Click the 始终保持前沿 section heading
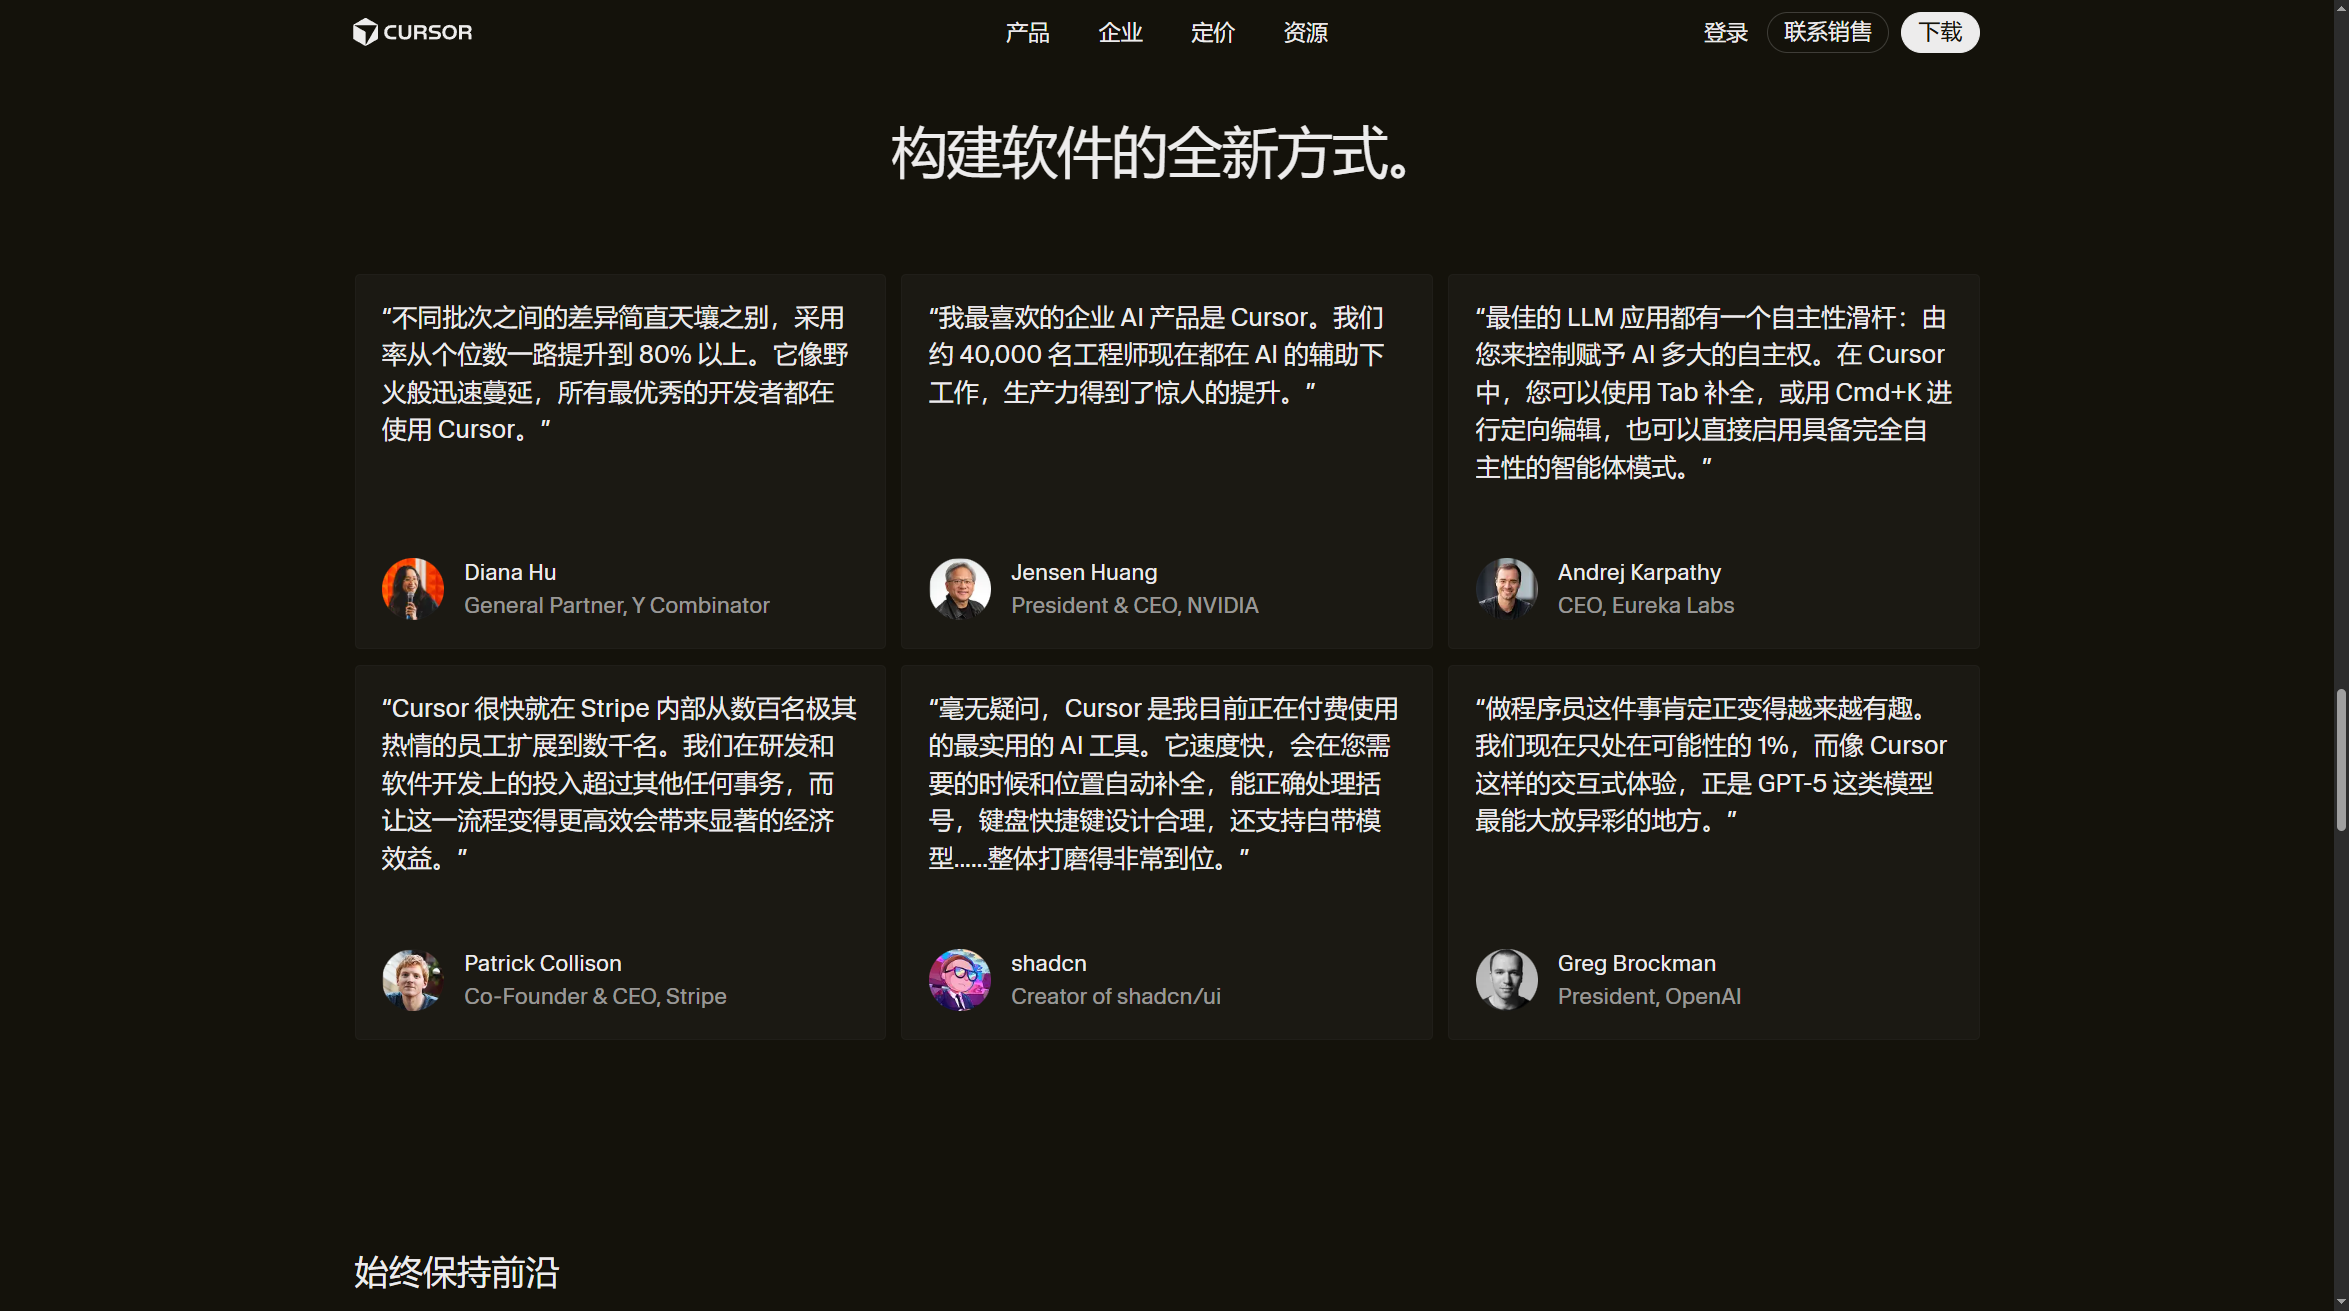Screen dimensions: 2349x1311 tap(456, 1272)
